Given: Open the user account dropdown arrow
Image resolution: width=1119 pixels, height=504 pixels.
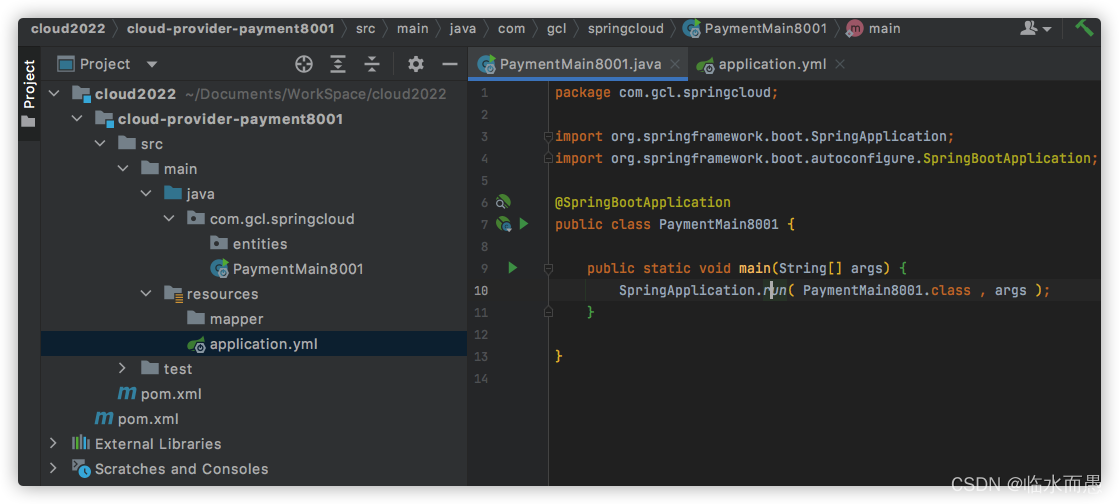Looking at the screenshot, I should 1047,29.
